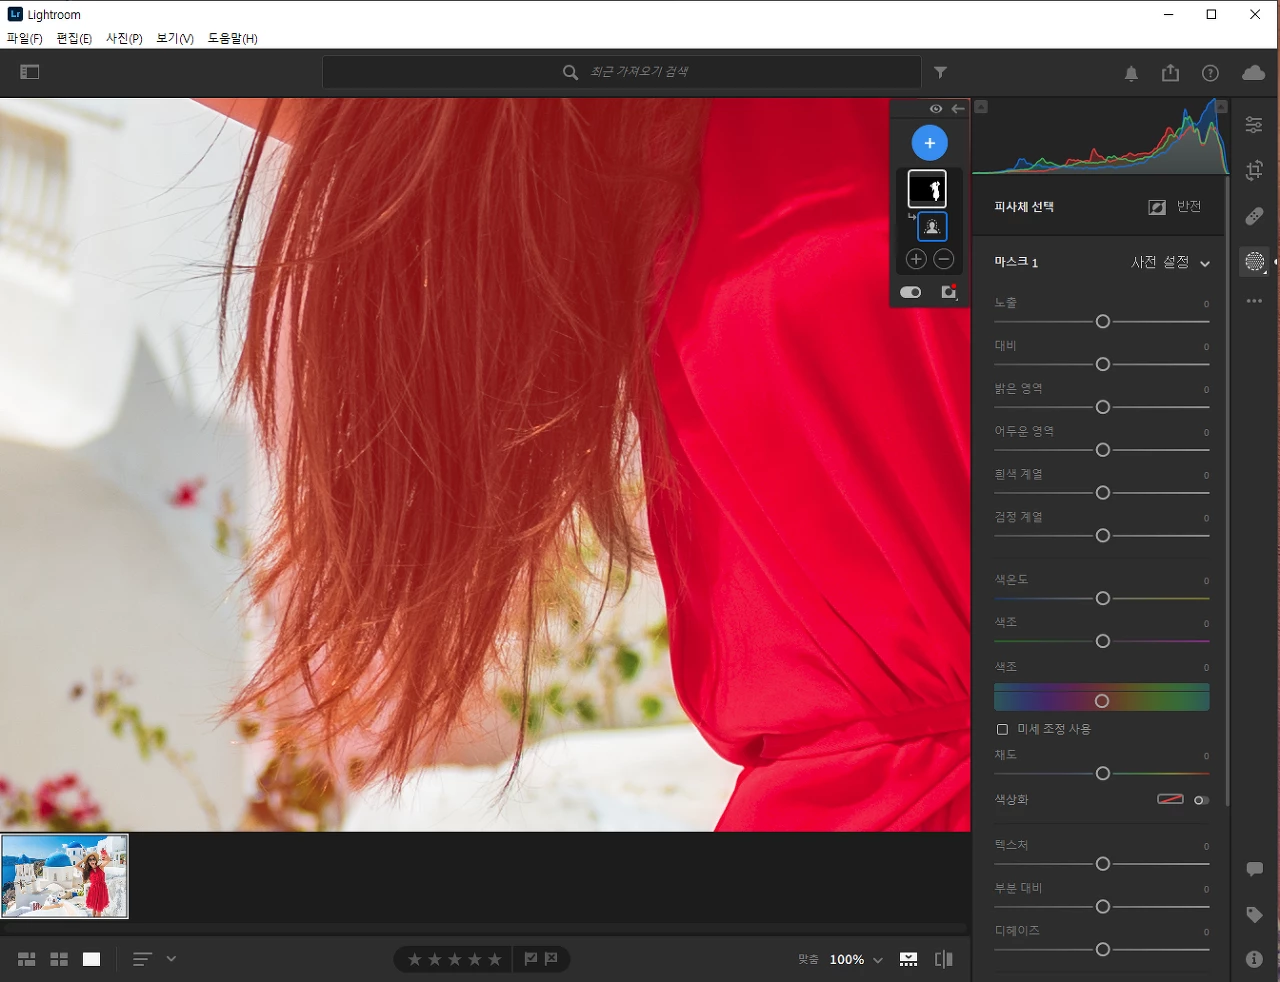Select the Crop and Rotate tool
The height and width of the screenshot is (982, 1280).
click(1254, 170)
